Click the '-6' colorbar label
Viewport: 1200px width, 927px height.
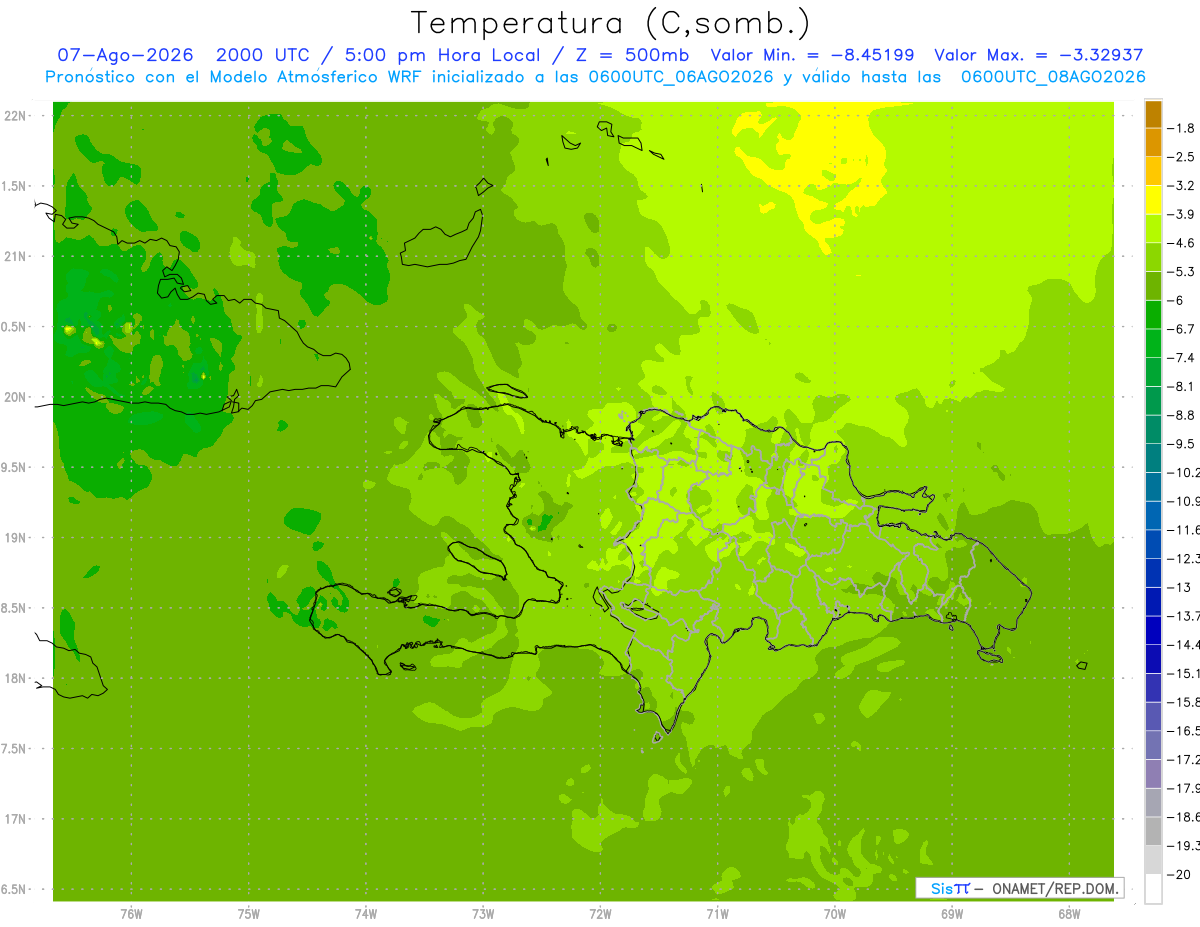[x=1177, y=300]
